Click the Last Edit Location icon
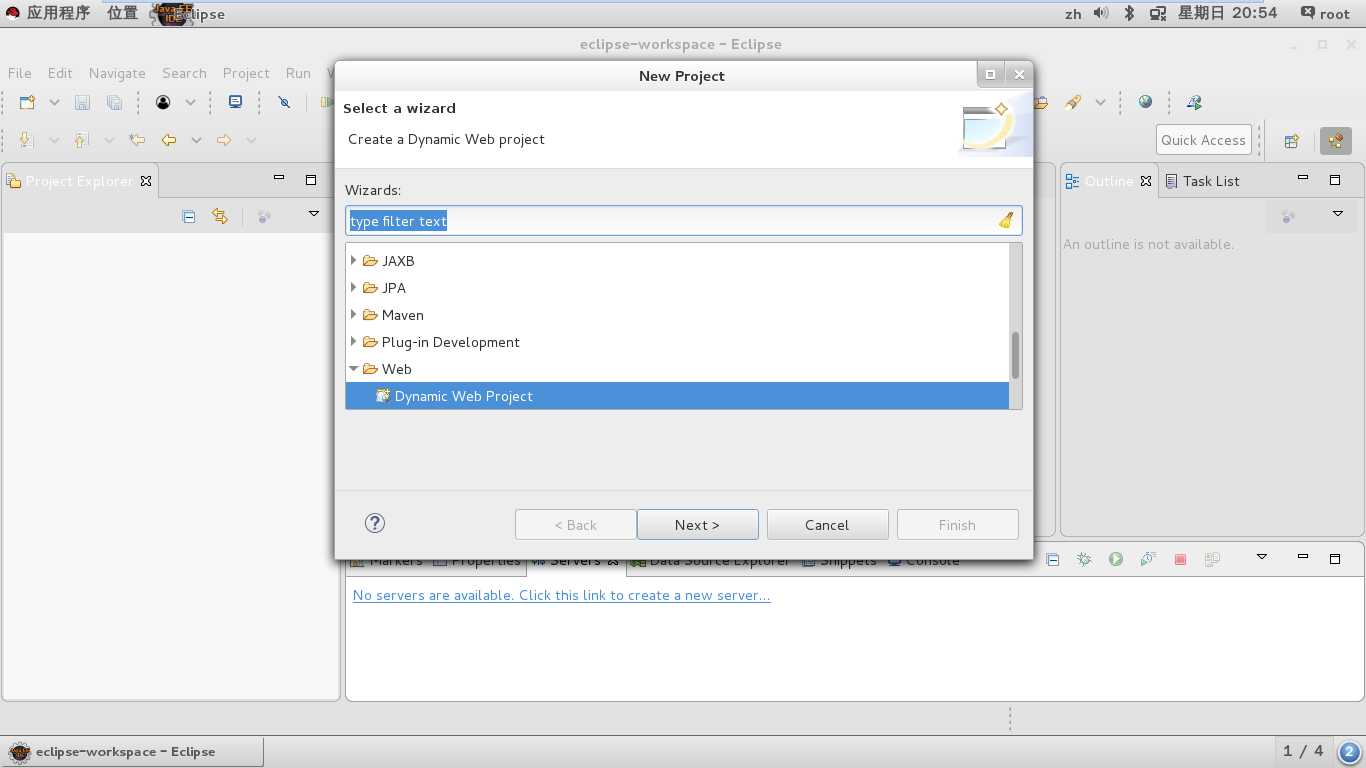 (137, 140)
